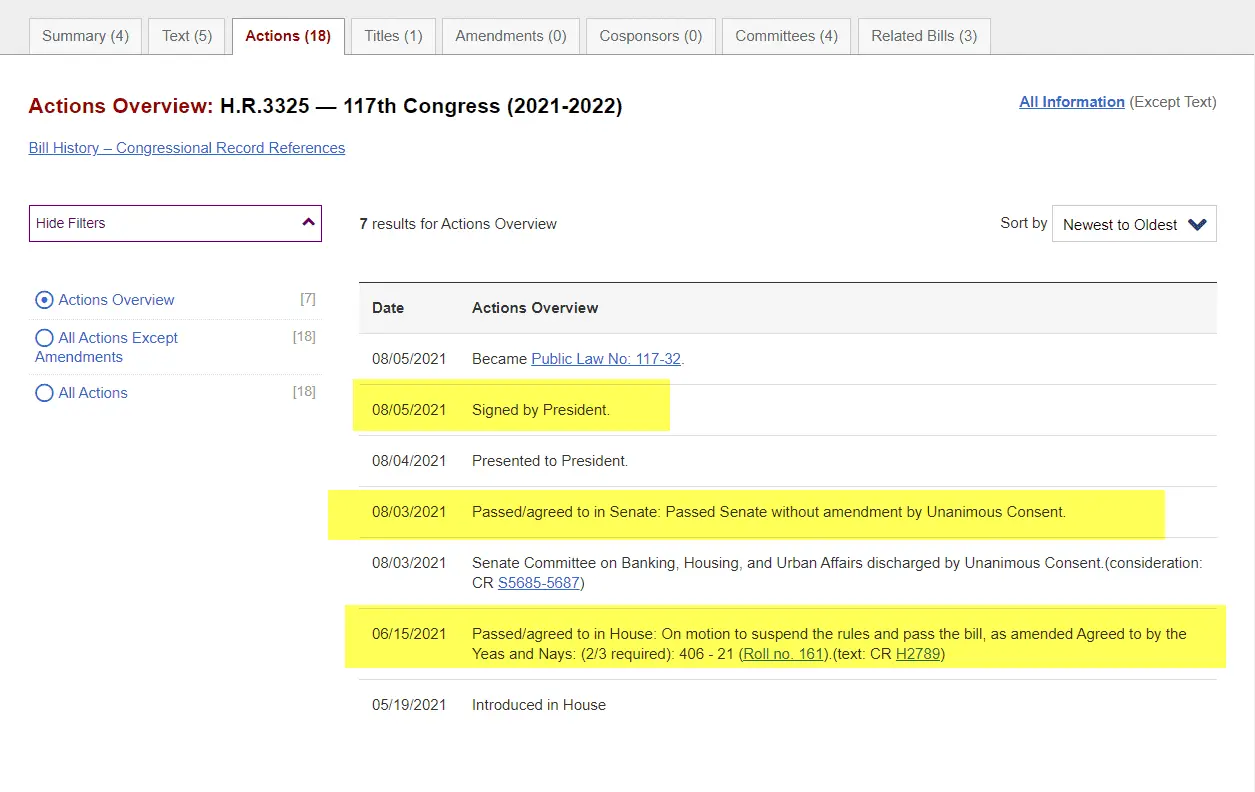Open the Sort by Newest to Oldest dropdown

pyautogui.click(x=1133, y=225)
